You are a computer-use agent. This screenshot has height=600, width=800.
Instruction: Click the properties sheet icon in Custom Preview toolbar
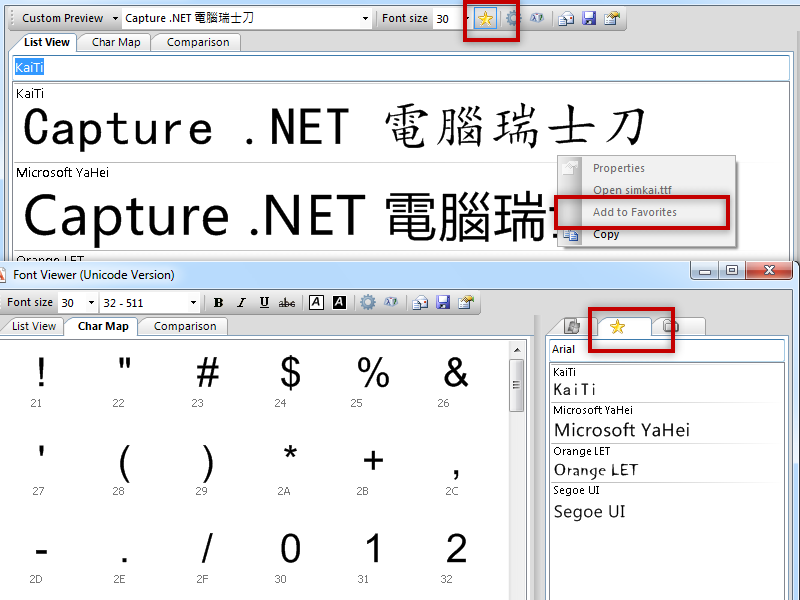pyautogui.click(x=612, y=19)
